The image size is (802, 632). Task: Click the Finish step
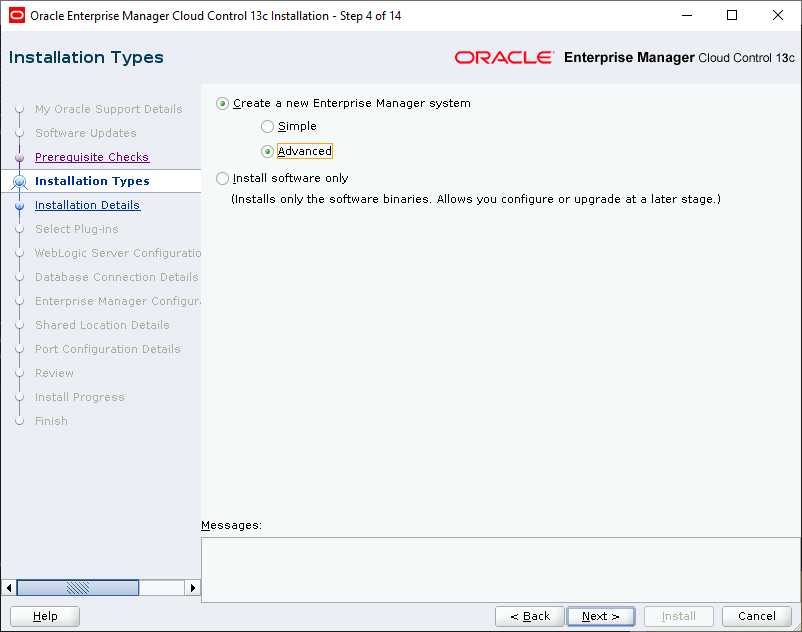pyautogui.click(x=51, y=421)
